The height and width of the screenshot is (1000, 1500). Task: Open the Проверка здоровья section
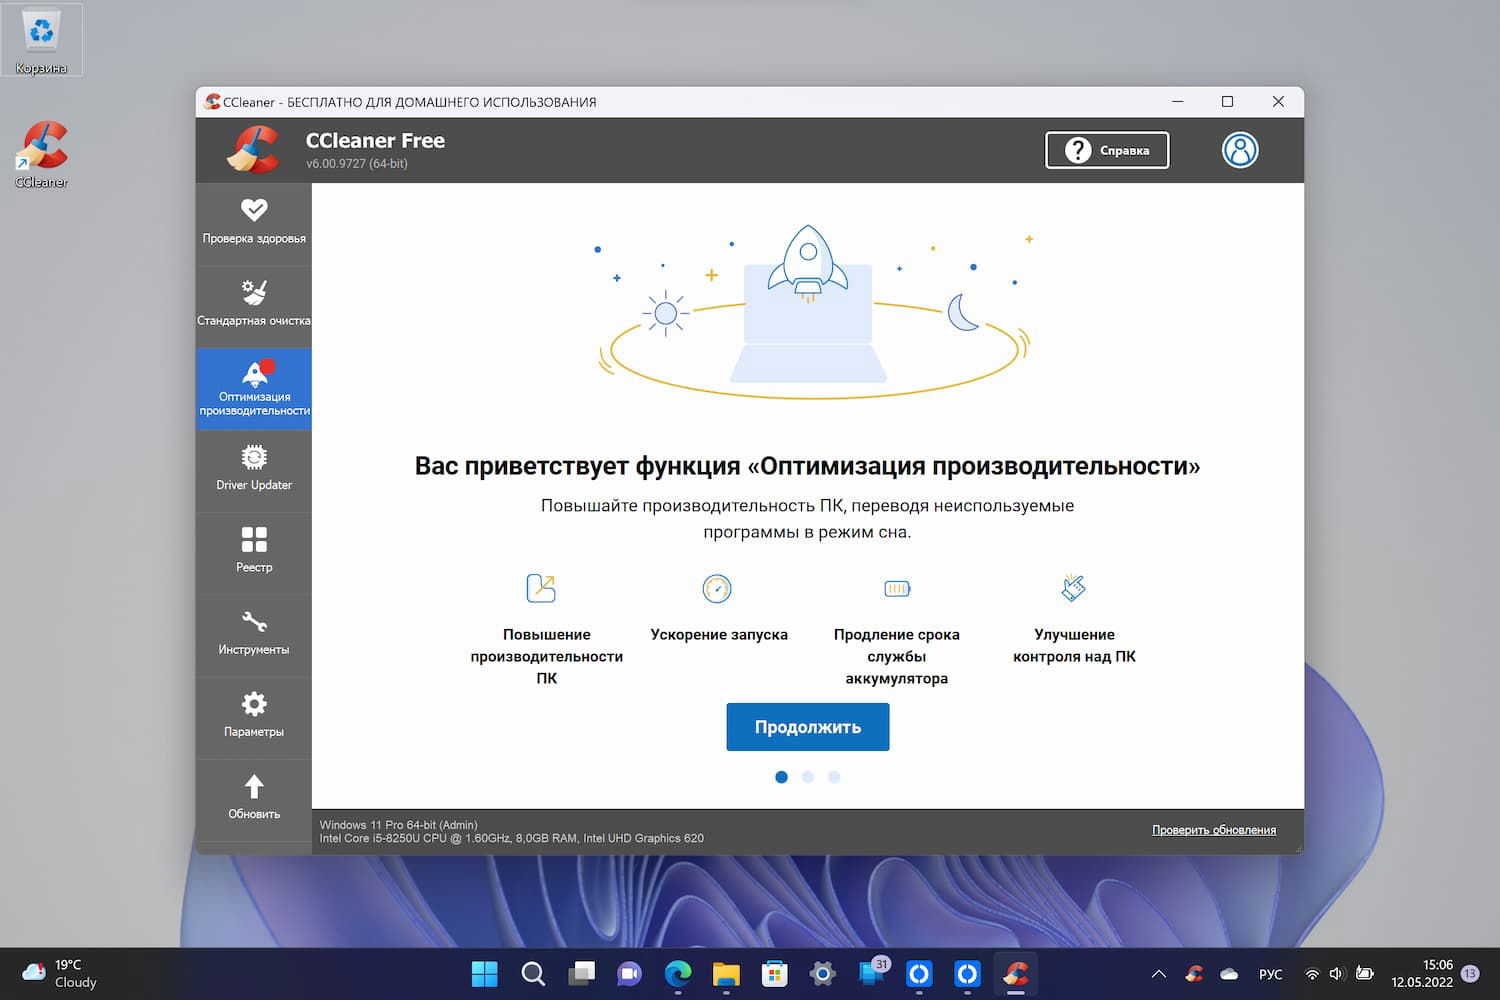[254, 223]
